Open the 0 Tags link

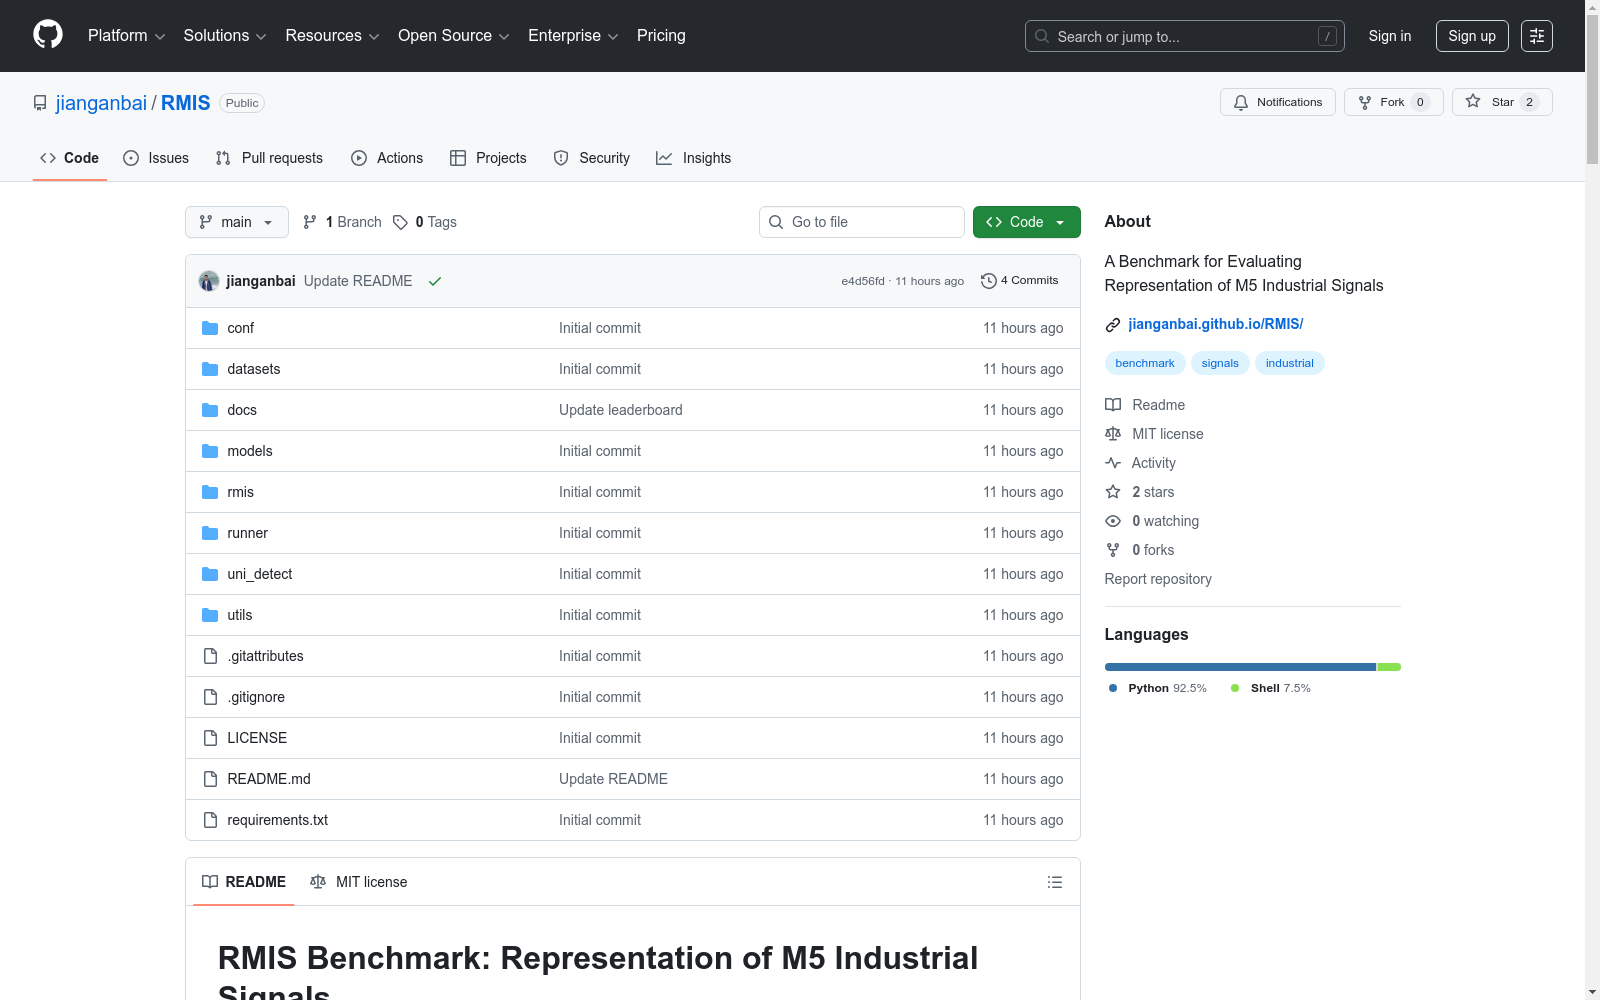[425, 222]
